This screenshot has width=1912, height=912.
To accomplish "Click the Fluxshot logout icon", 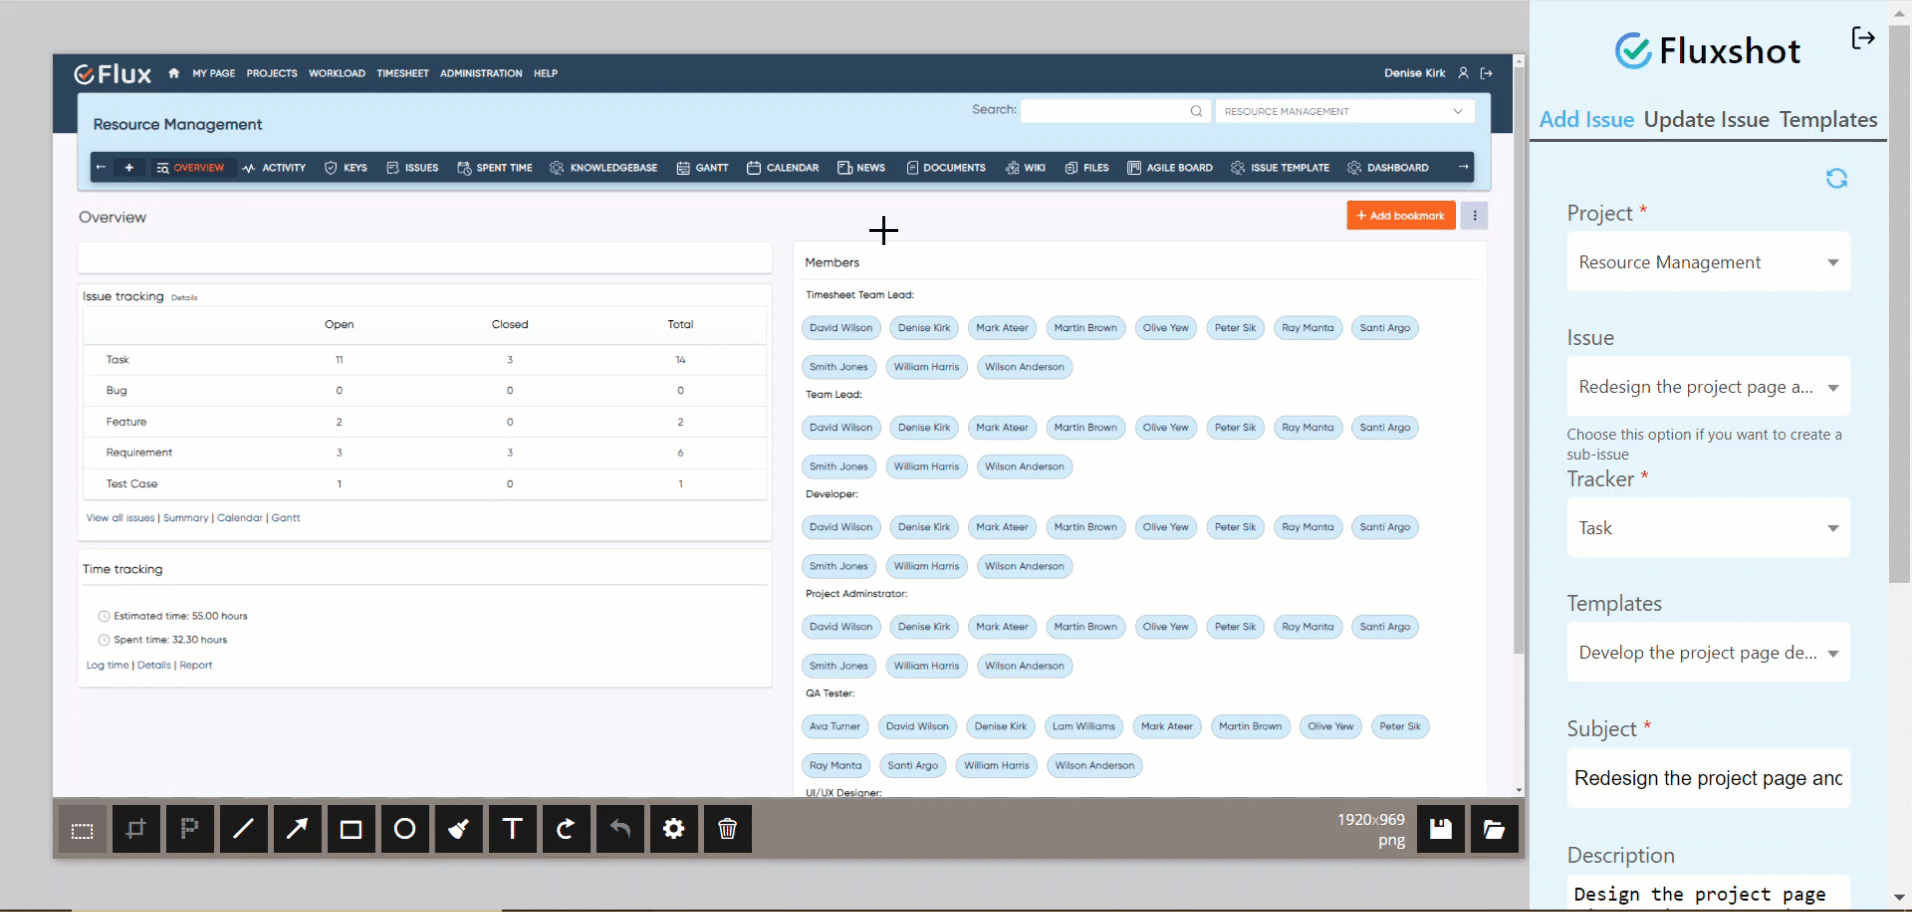I will [x=1862, y=38].
